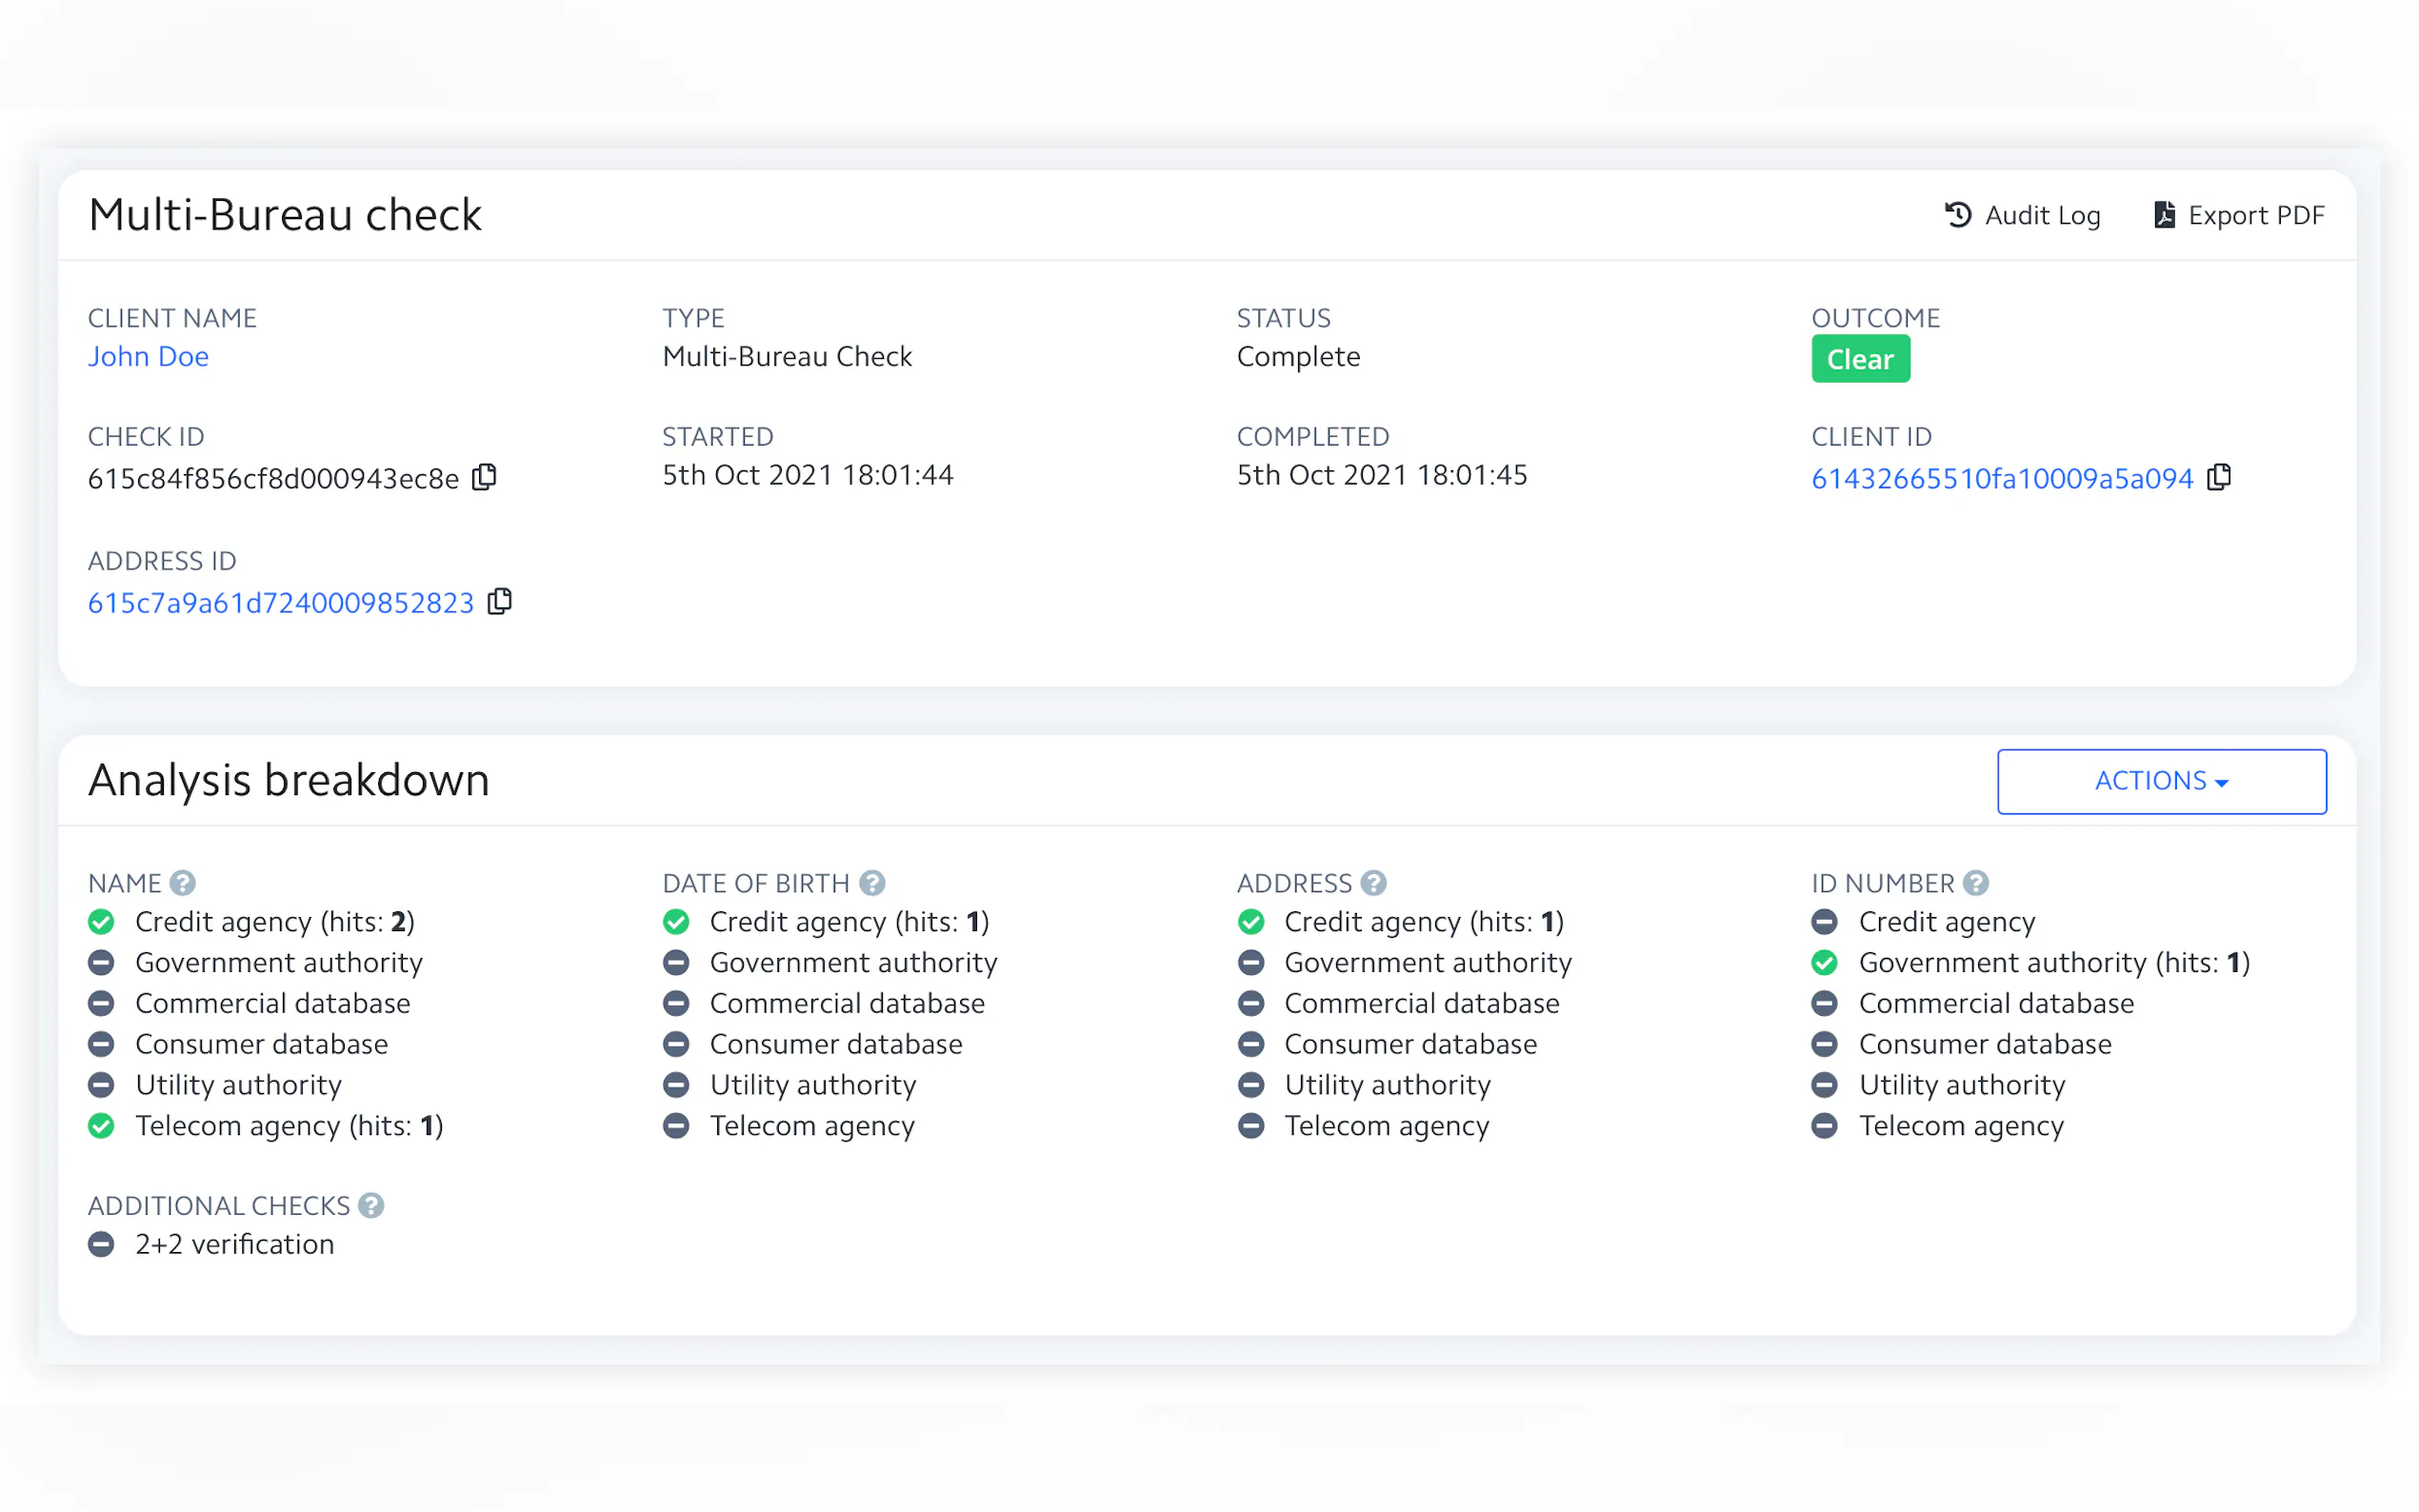Expand the ACTIONS dropdown
2419x1512 pixels.
(2161, 781)
